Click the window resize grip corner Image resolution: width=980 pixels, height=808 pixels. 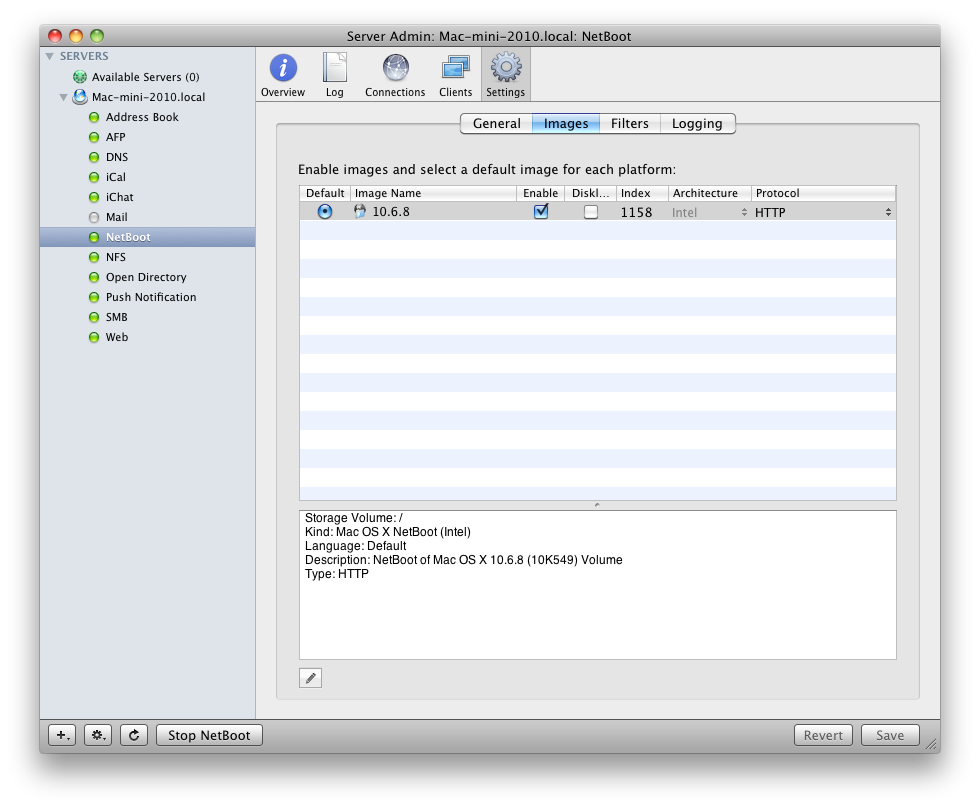point(931,744)
